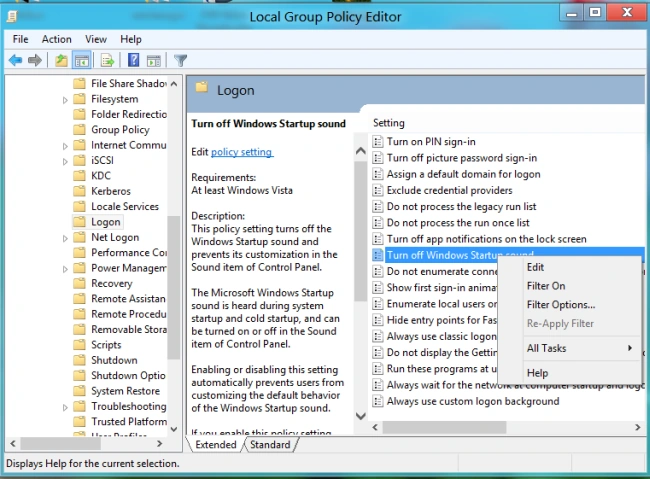Choose Filter Options from the context menu

click(569, 304)
